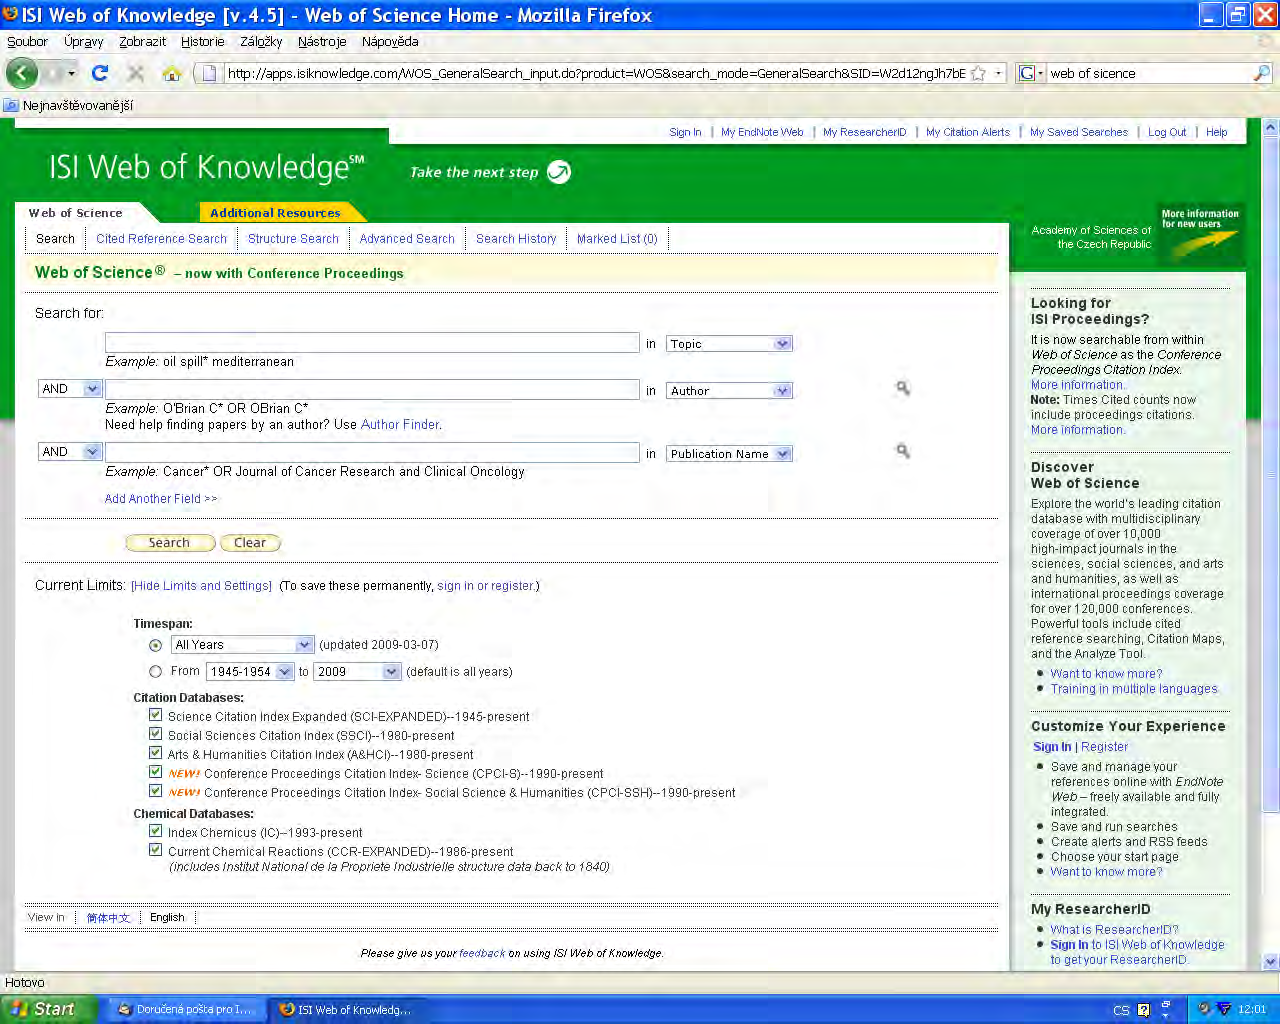
Task: Open the Soubor menu
Action: point(27,42)
